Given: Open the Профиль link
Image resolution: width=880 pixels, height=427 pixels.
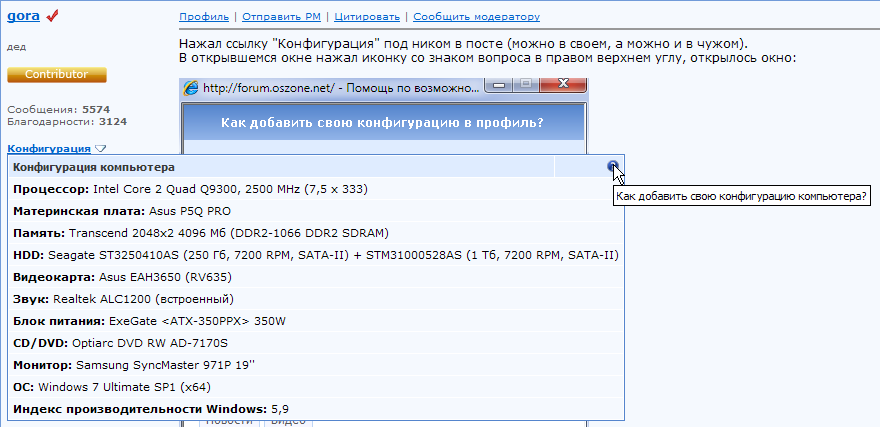Looking at the screenshot, I should [204, 17].
